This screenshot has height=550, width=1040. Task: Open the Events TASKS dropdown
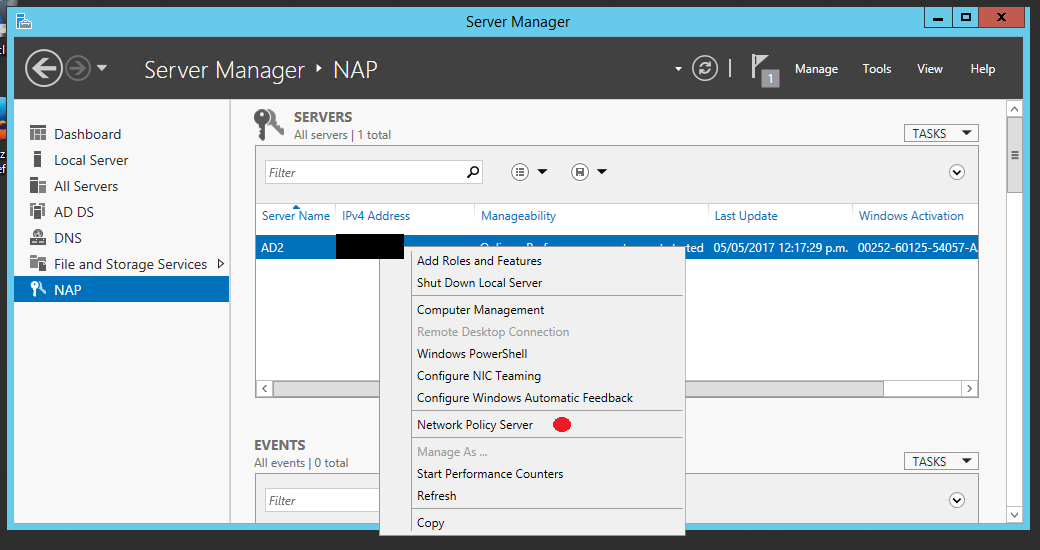[x=941, y=461]
